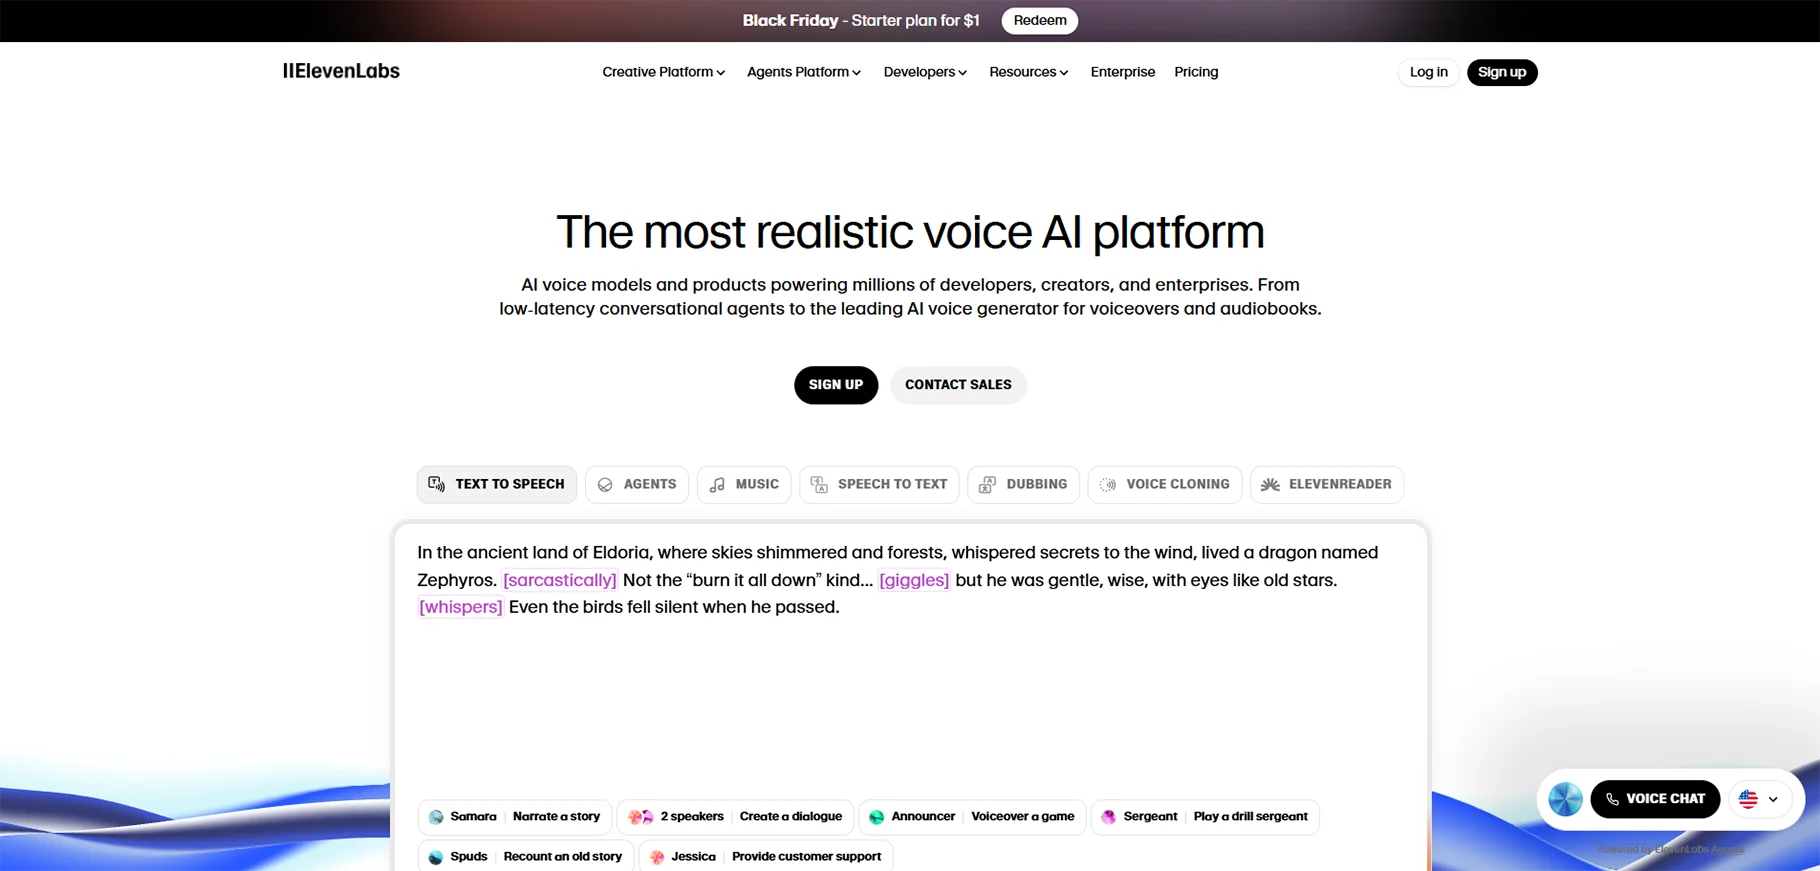The height and width of the screenshot is (871, 1820).
Task: Open the ElevenReader tab
Action: (x=1327, y=484)
